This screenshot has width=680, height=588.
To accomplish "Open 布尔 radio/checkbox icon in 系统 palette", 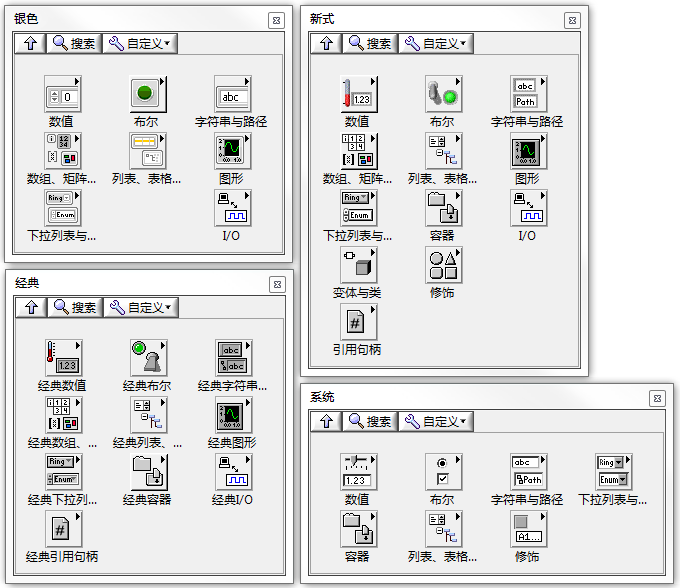I will pyautogui.click(x=442, y=472).
